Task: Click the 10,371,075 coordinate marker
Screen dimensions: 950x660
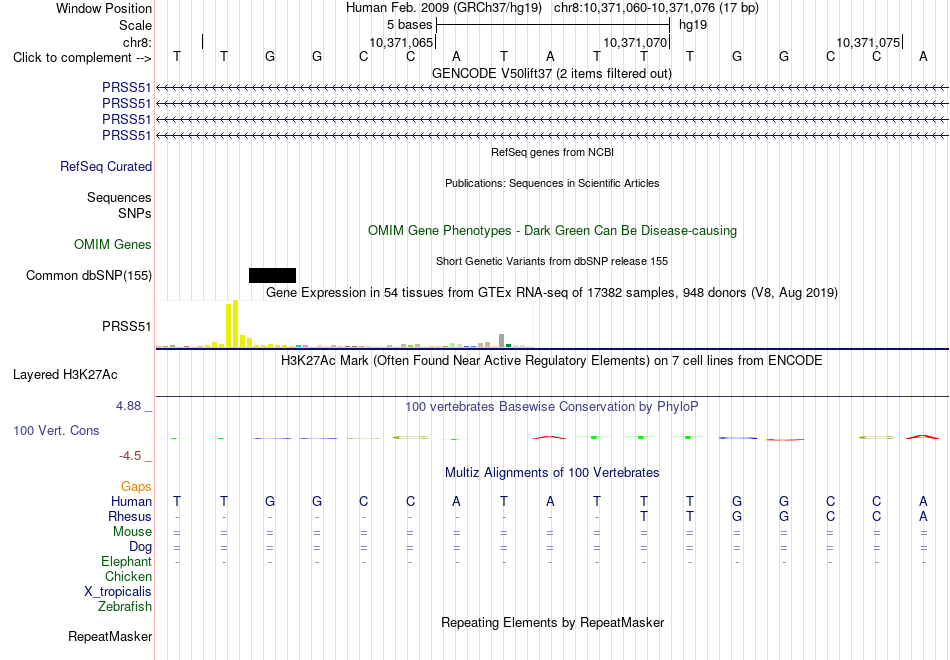Action: 869,42
